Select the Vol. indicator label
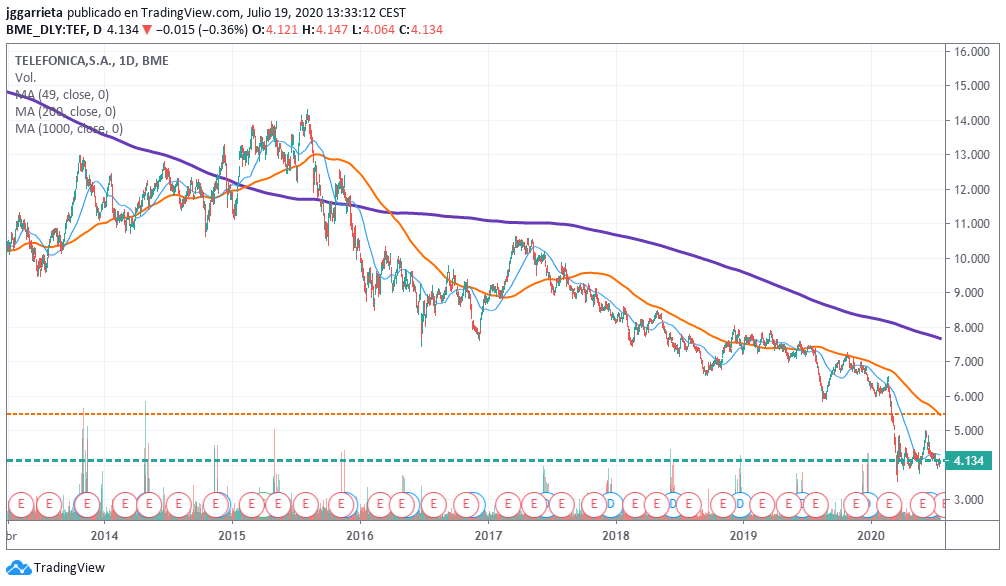The image size is (1006, 586). [26, 78]
